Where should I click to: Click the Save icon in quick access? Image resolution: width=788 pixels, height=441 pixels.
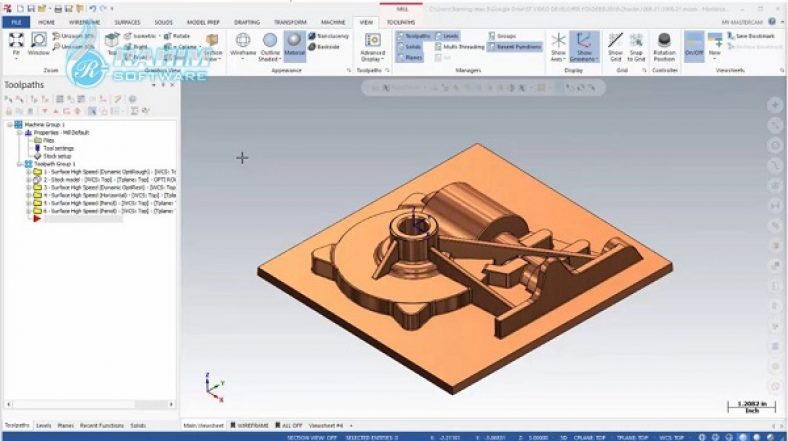[31, 9]
